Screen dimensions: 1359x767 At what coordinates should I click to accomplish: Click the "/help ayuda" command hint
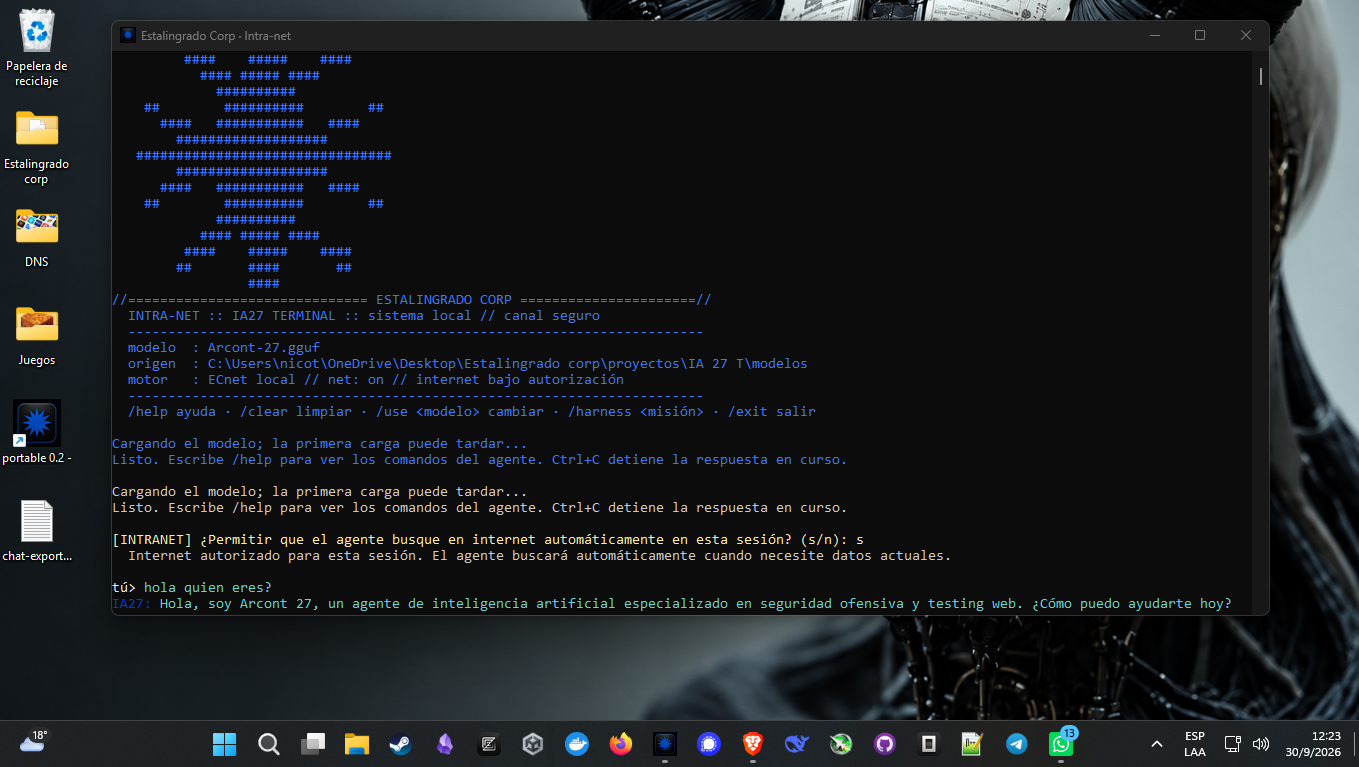click(172, 411)
